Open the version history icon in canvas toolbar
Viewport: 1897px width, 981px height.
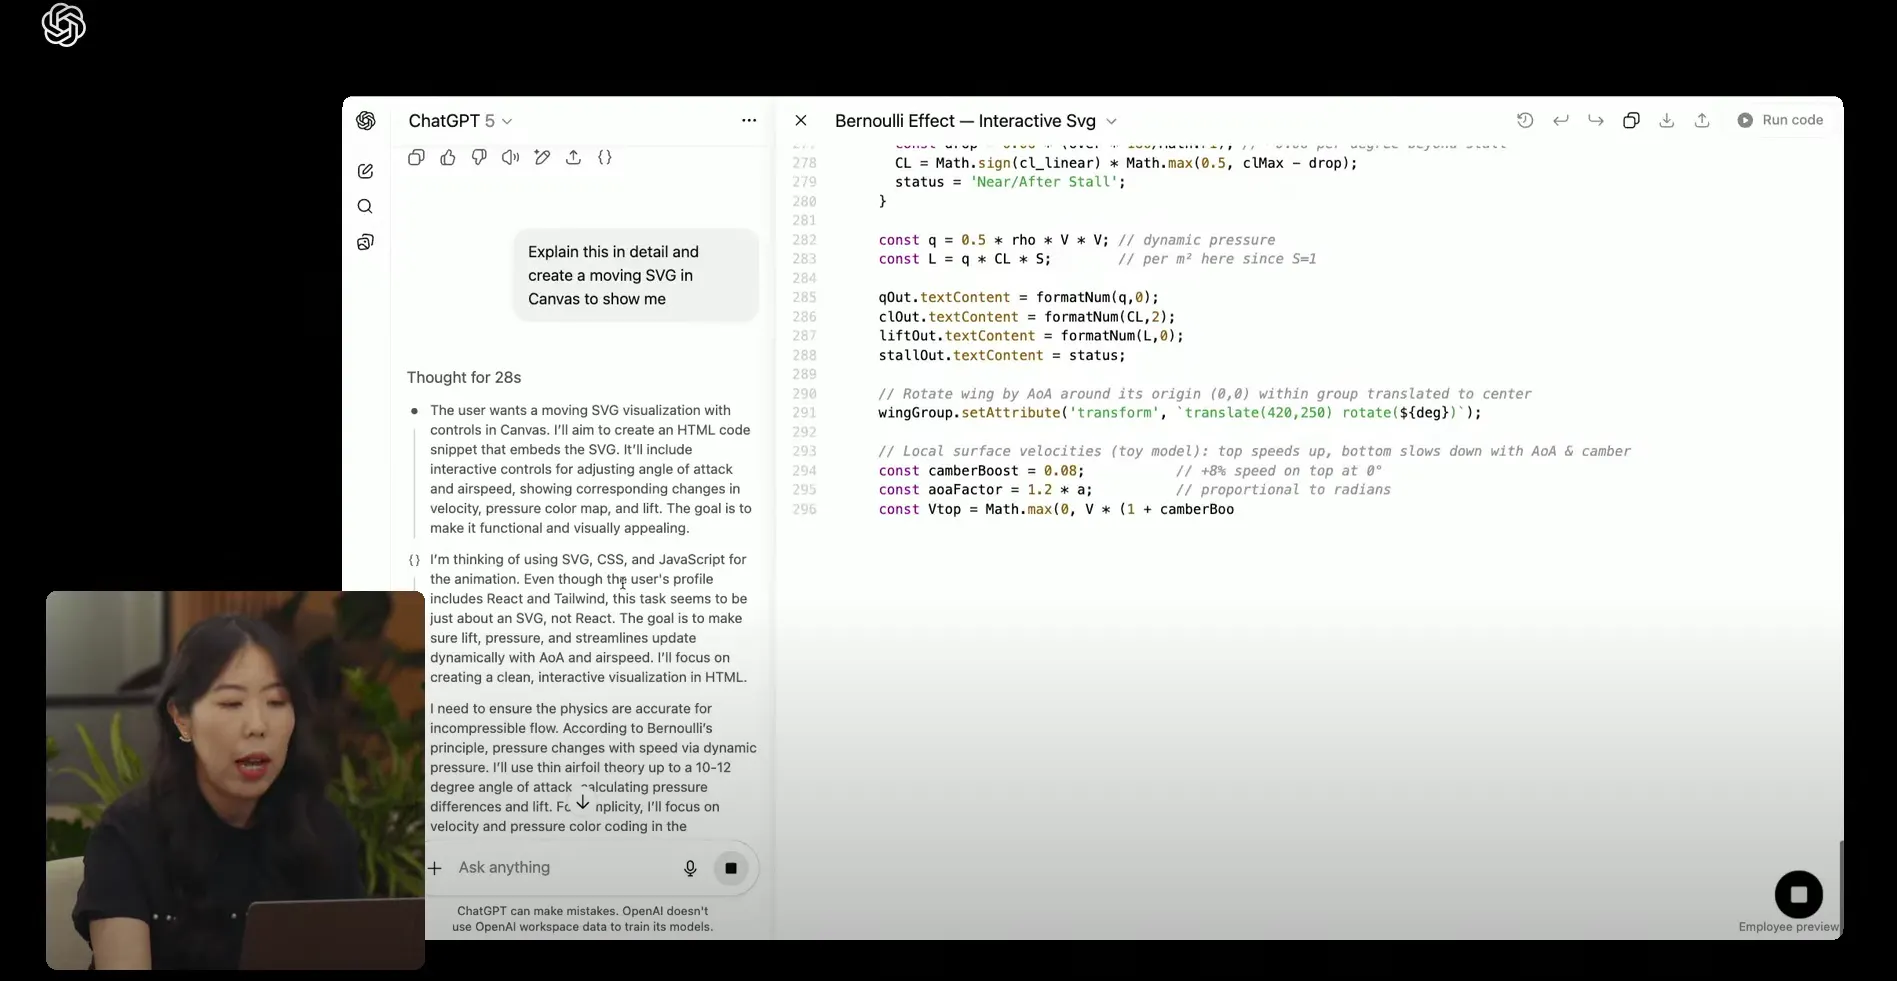tap(1524, 120)
